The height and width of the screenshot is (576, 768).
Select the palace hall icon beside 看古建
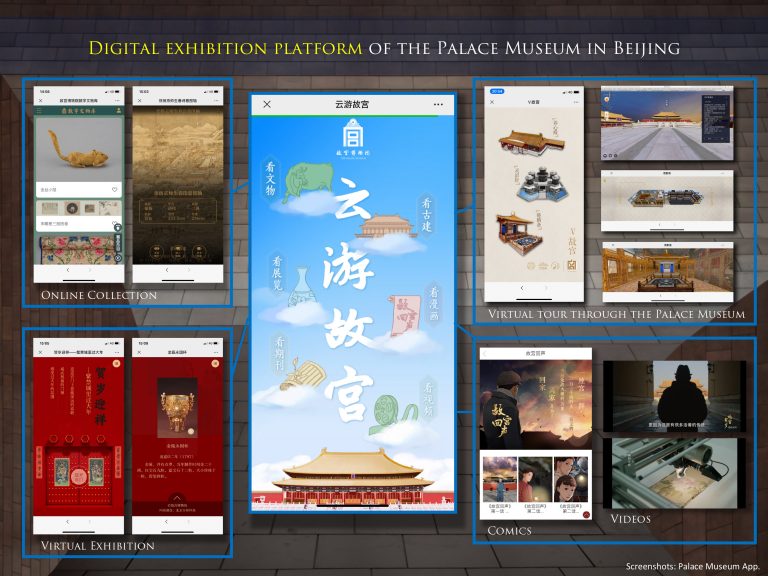pyautogui.click(x=387, y=226)
